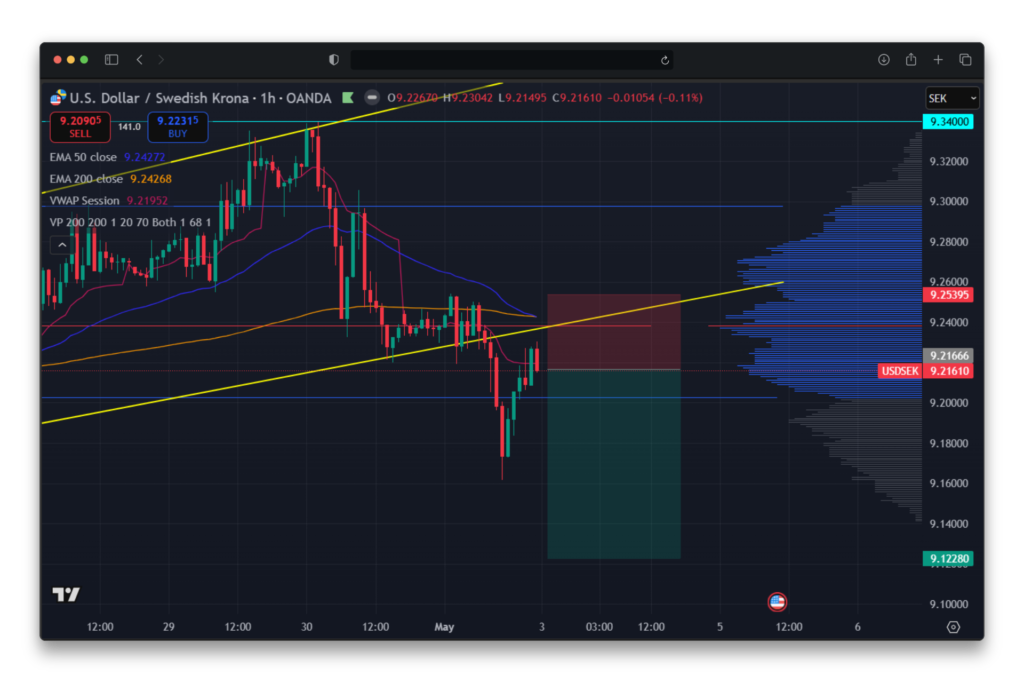Image resolution: width=1024 pixels, height=683 pixels.
Task: Click the 'May' label on the time axis
Action: pyautogui.click(x=444, y=627)
